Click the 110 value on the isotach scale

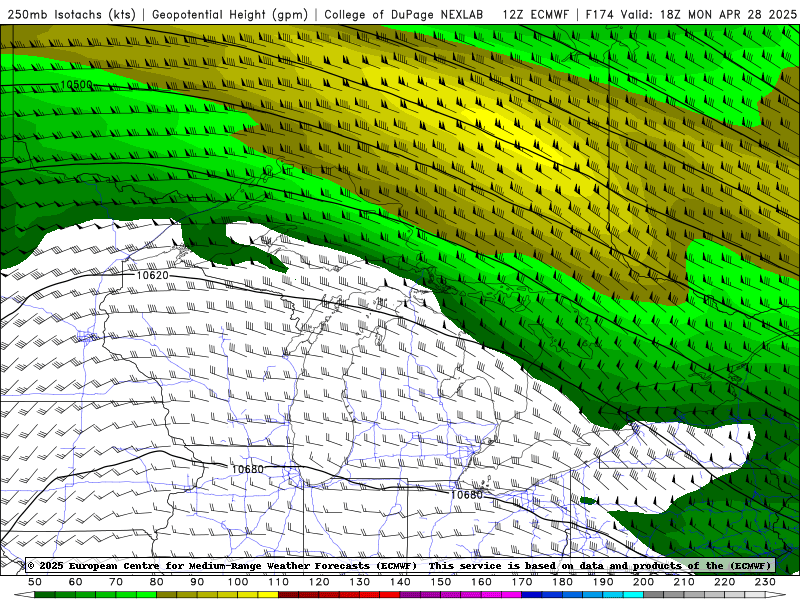(279, 582)
